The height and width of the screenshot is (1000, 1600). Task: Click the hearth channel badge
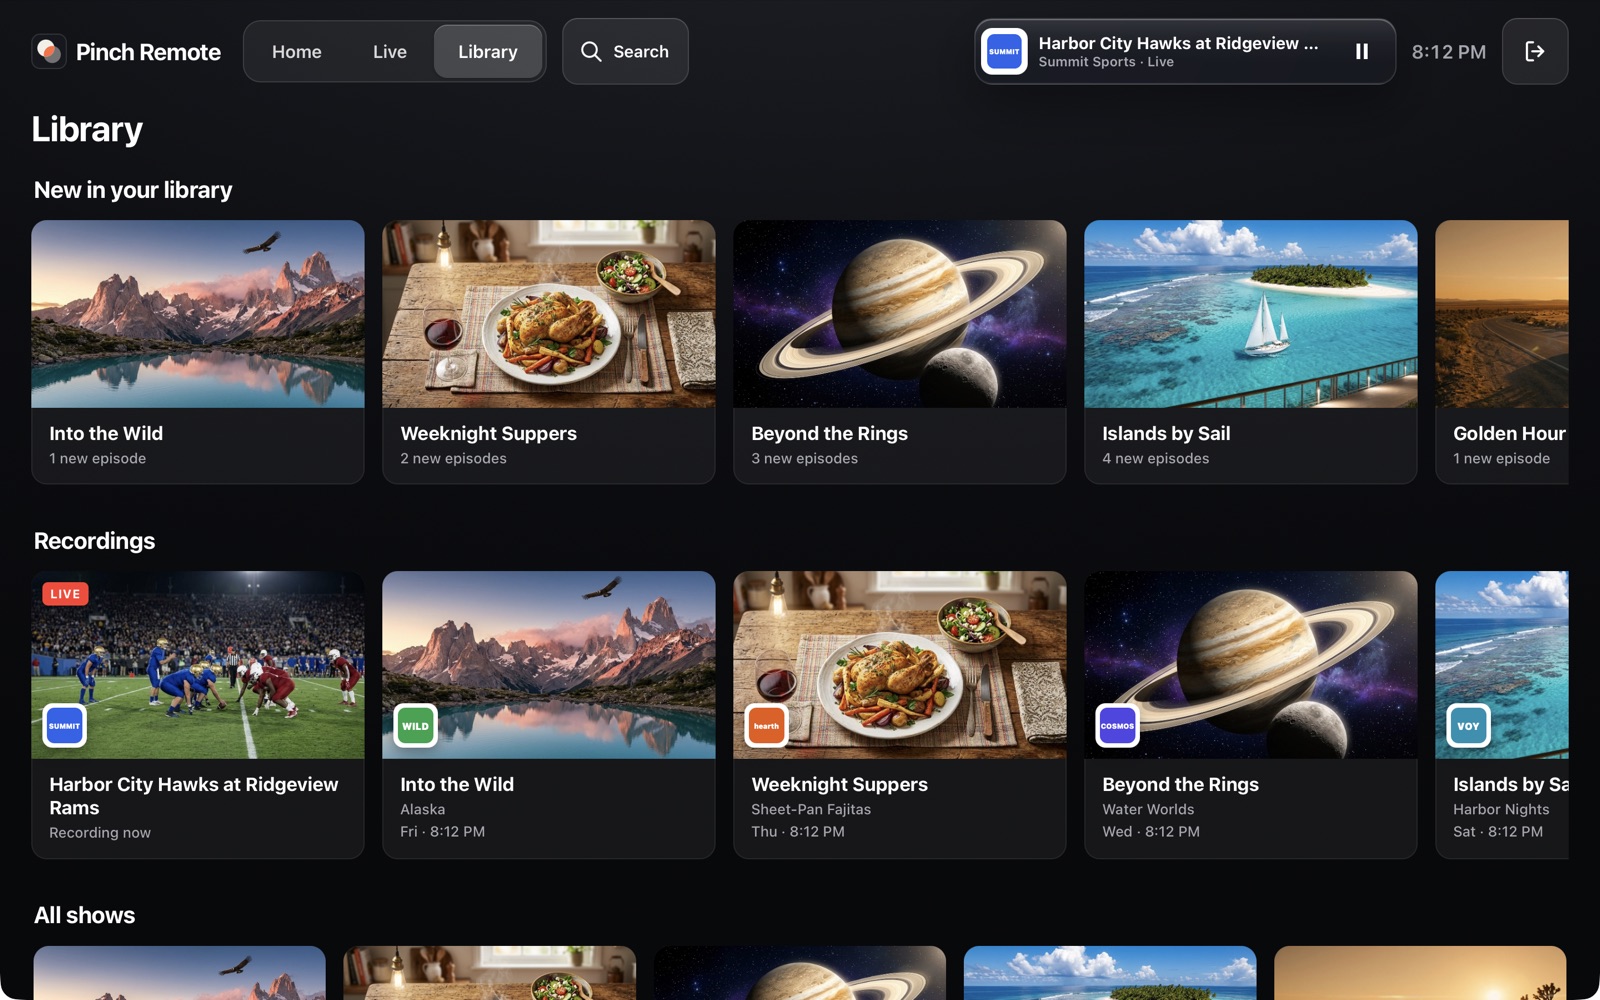click(x=767, y=726)
